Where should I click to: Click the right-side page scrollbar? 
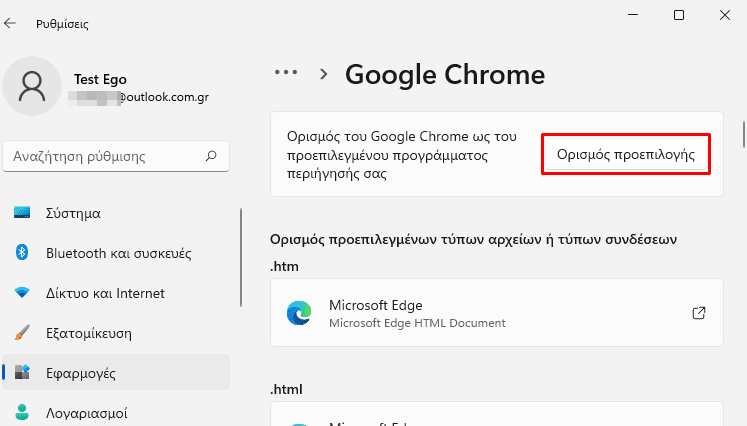[744, 135]
